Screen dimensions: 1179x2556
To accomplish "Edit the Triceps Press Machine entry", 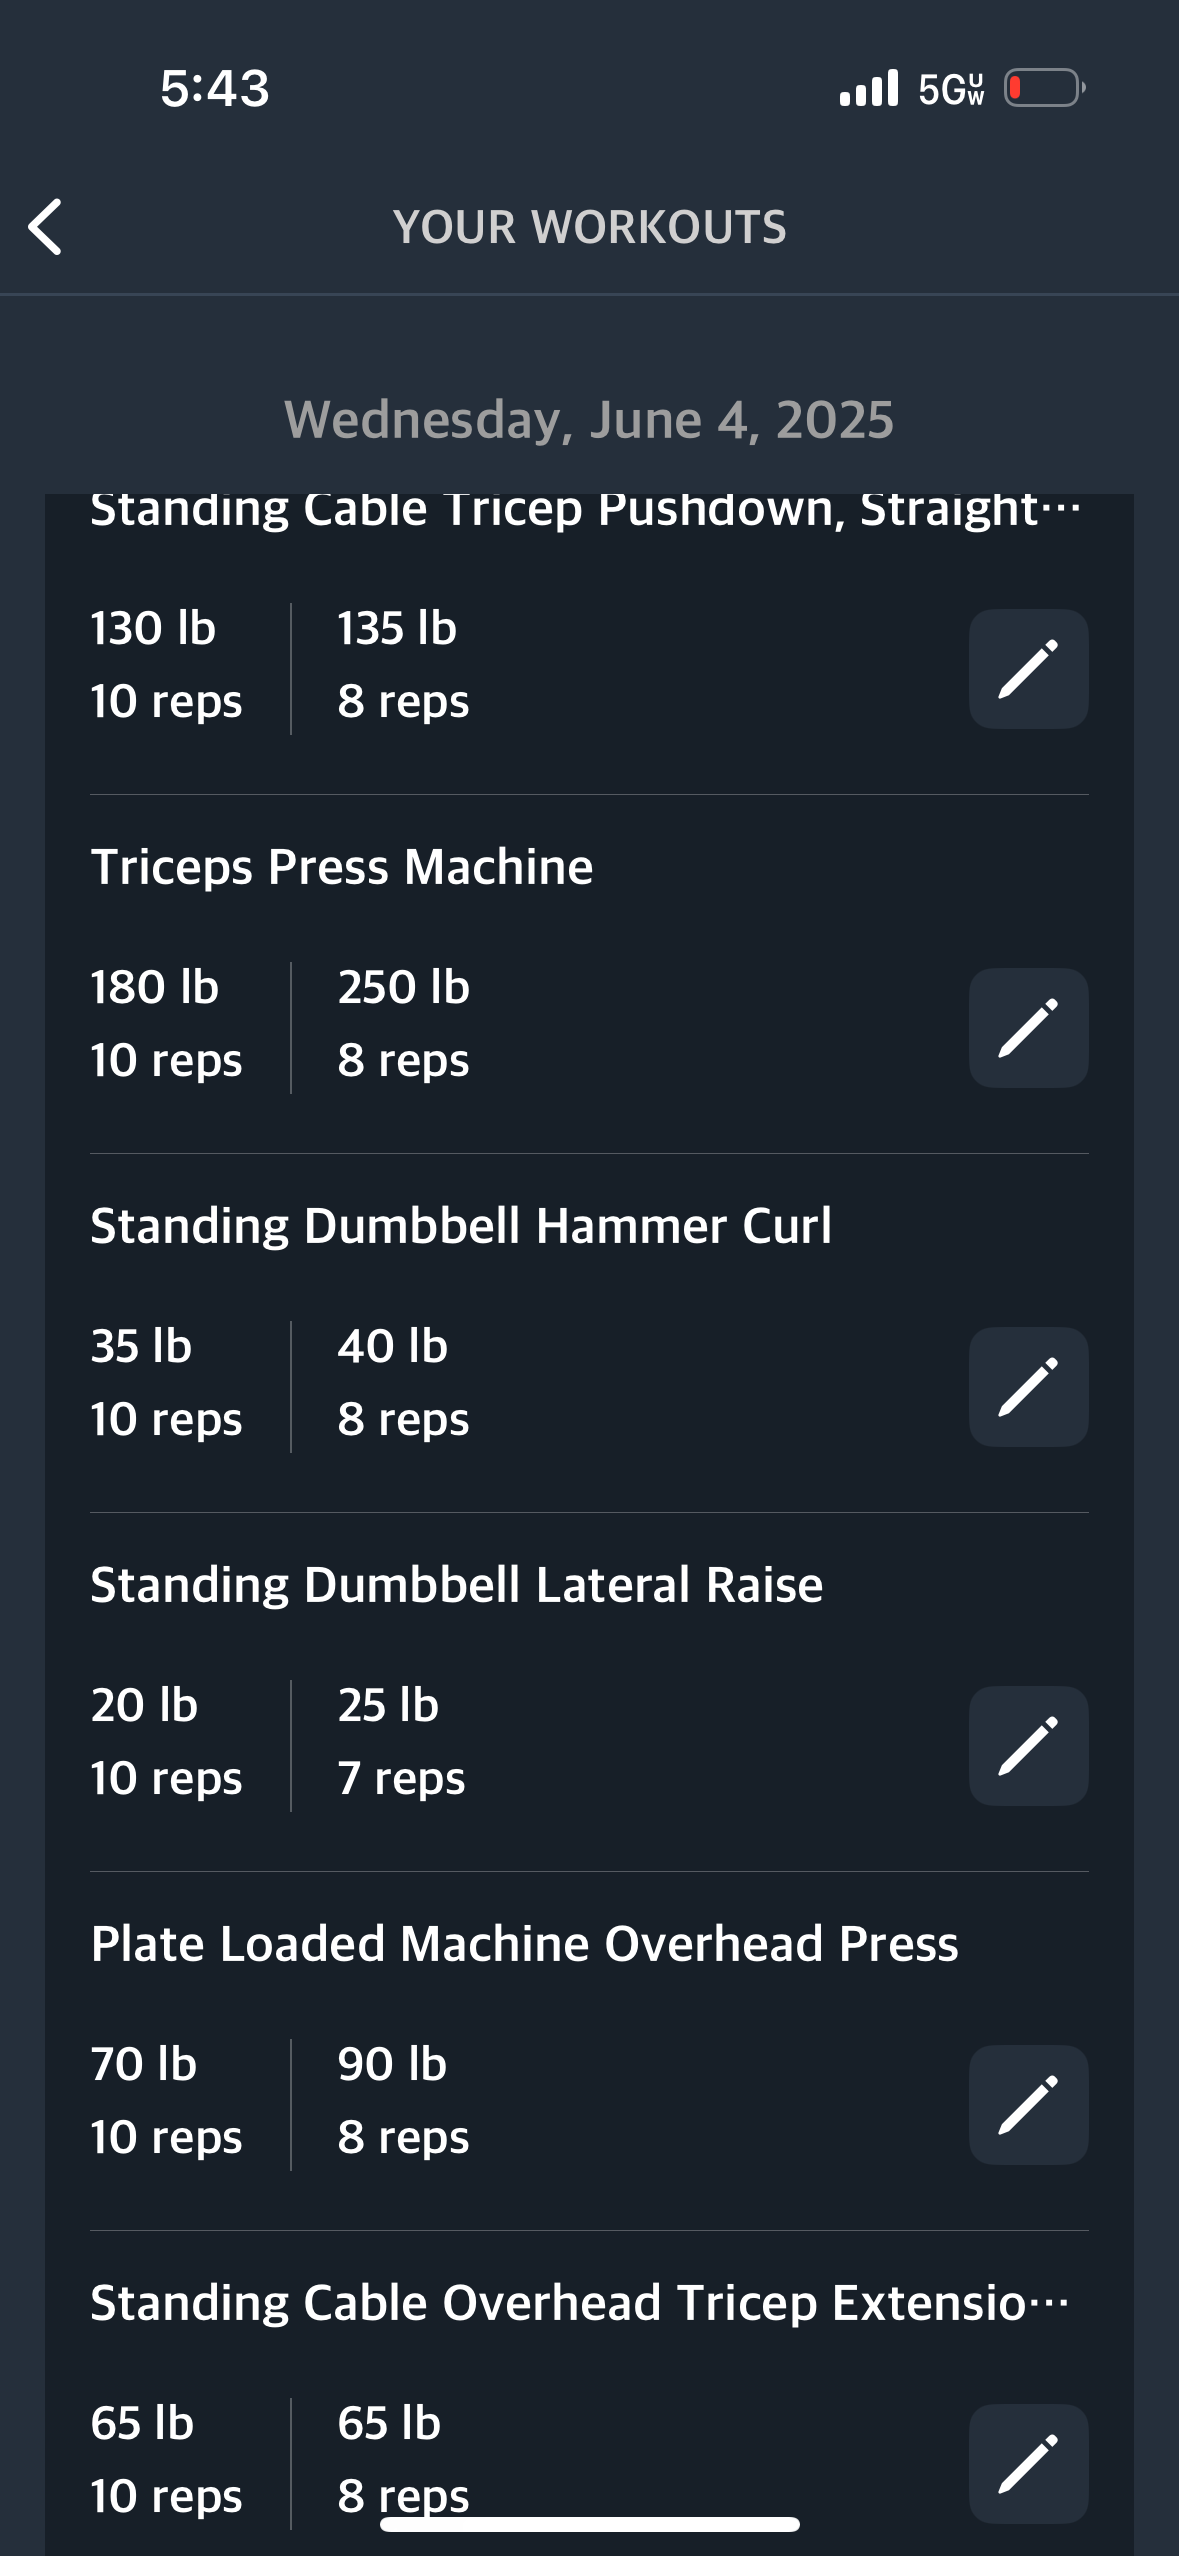I will point(1028,1028).
